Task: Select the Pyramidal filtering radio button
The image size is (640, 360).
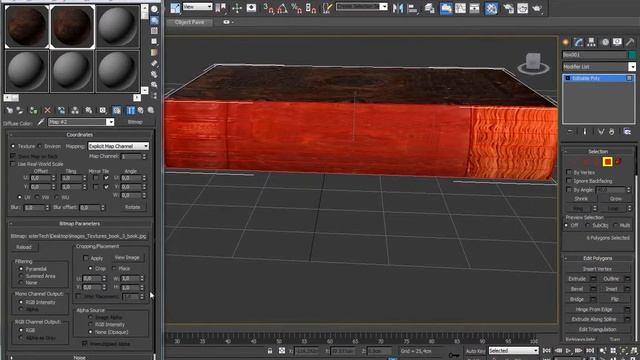Action: coord(21,269)
